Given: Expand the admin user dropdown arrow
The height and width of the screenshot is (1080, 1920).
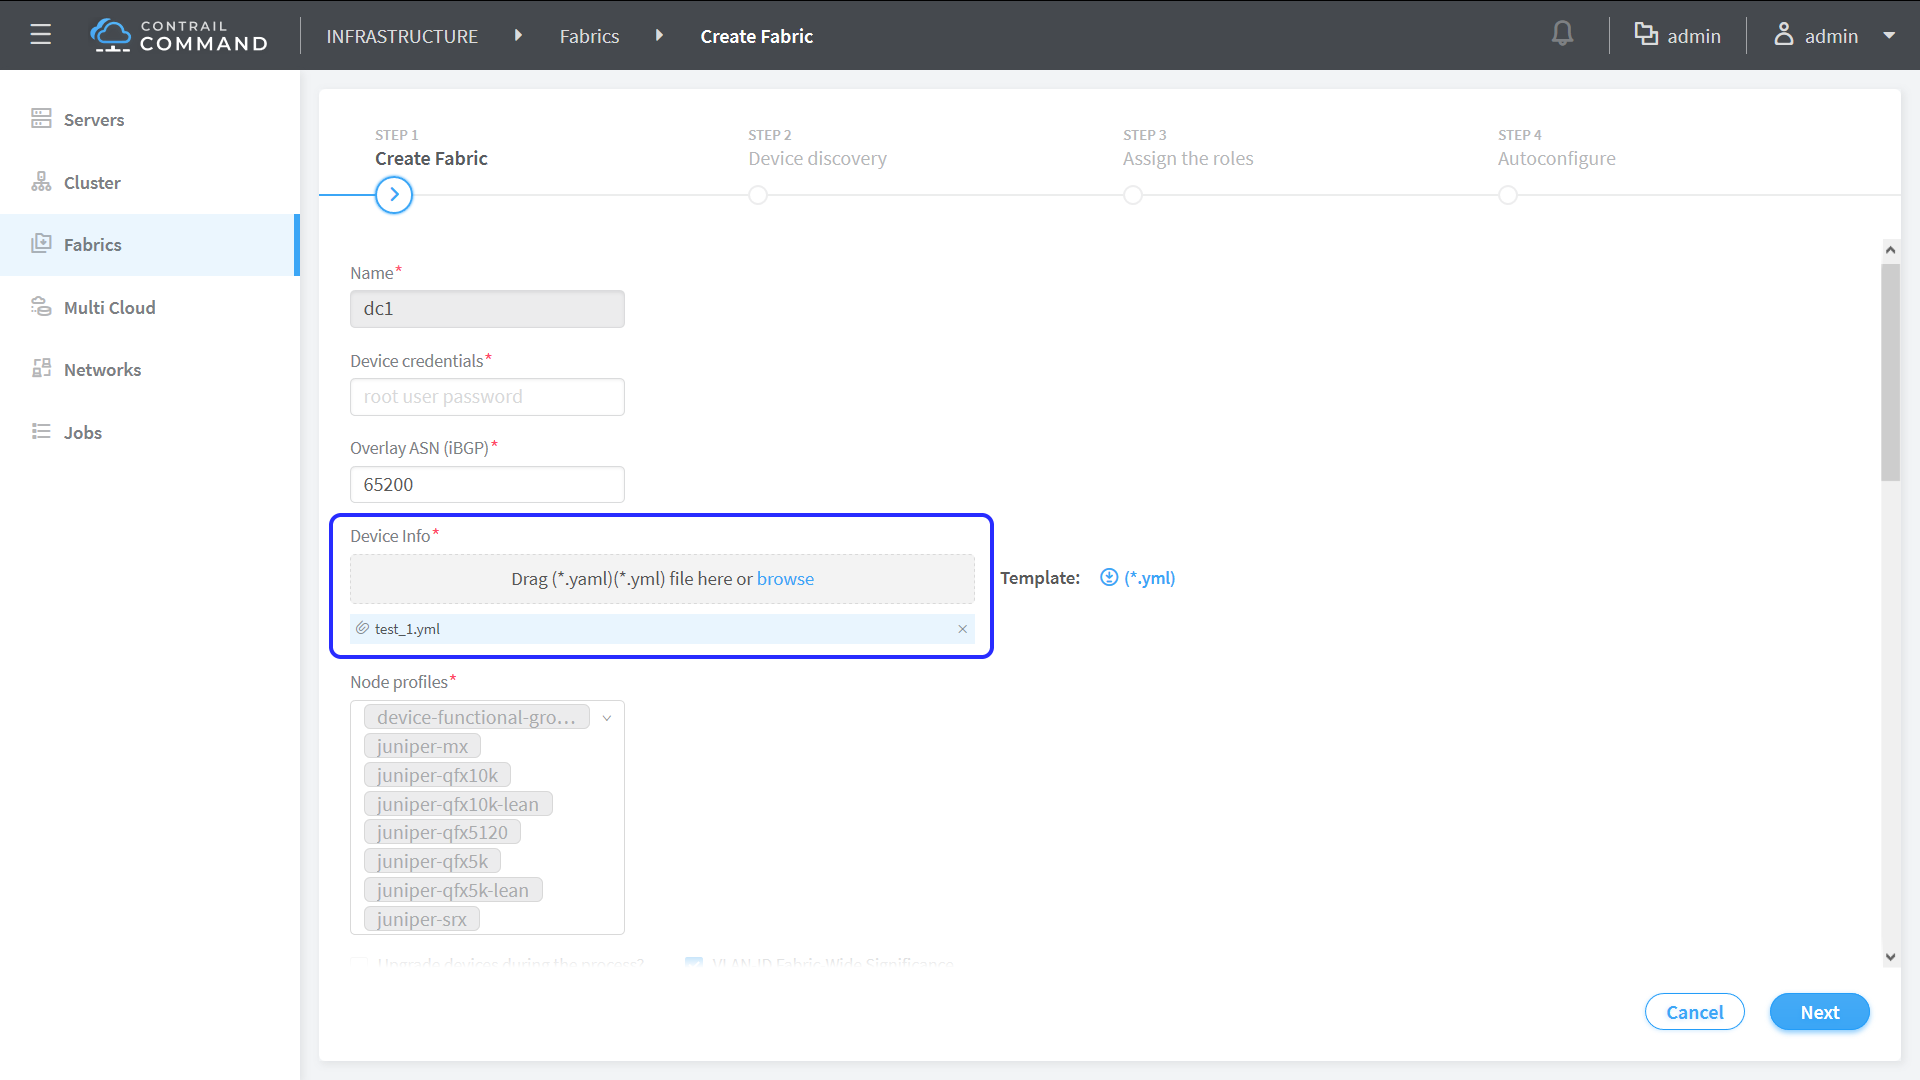Looking at the screenshot, I should click(1889, 35).
